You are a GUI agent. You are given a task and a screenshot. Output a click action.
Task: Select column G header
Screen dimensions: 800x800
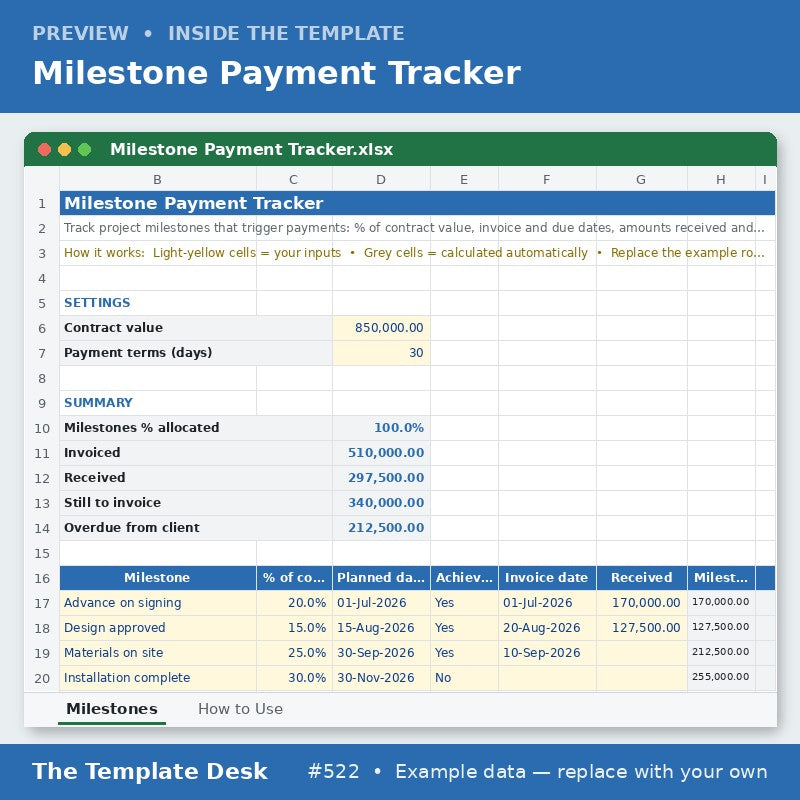click(x=641, y=179)
